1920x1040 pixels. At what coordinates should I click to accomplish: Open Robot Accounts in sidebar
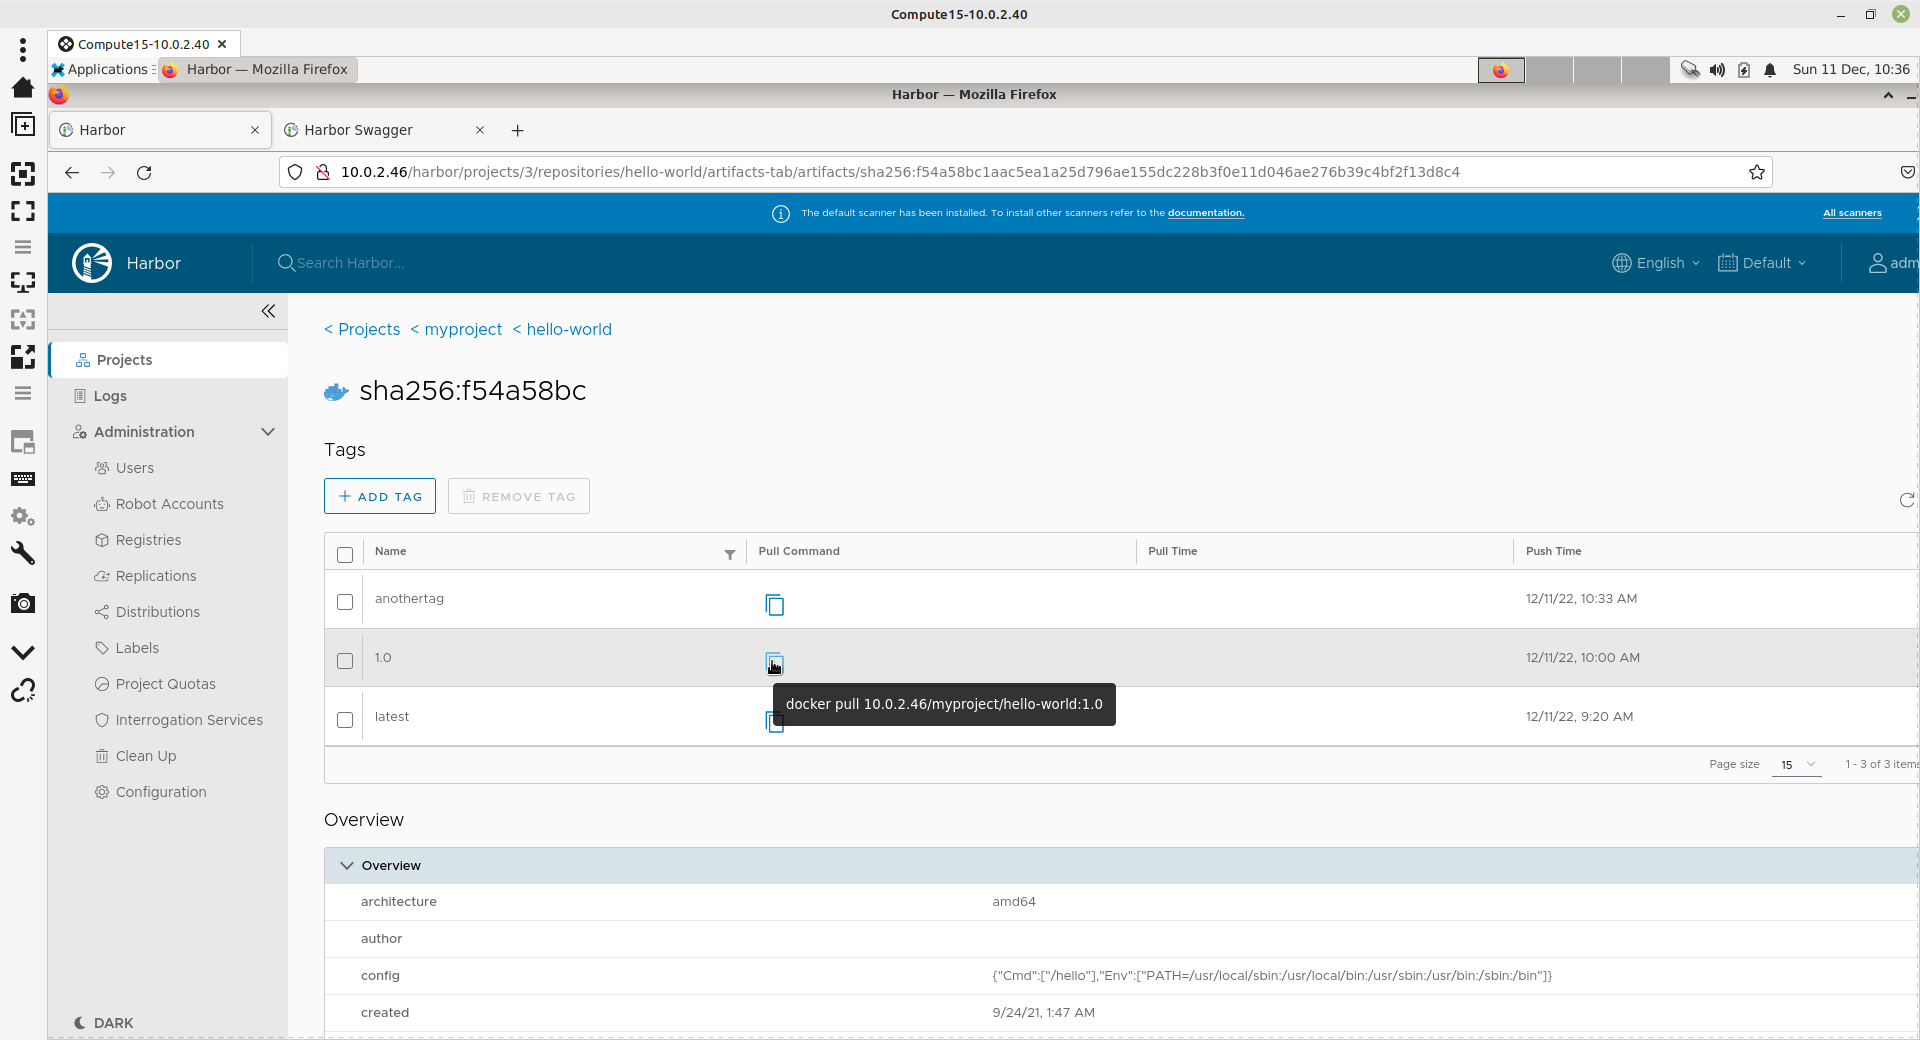(169, 504)
